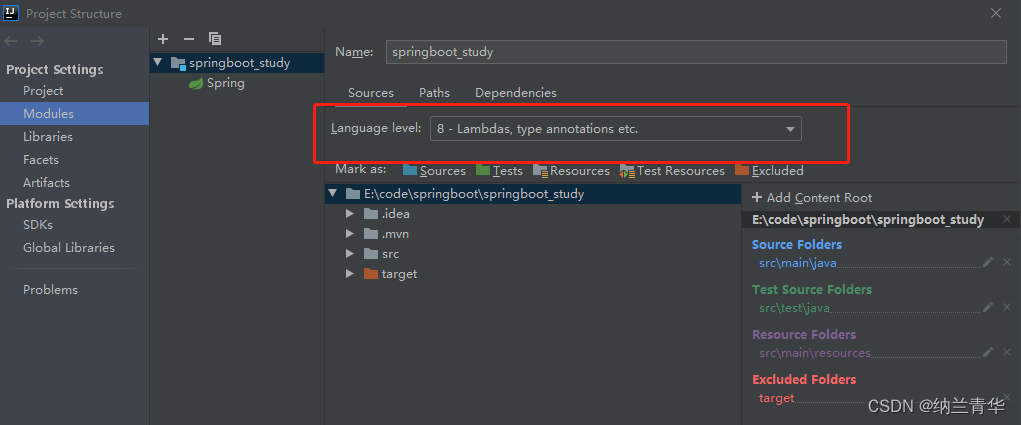This screenshot has height=425, width=1021.
Task: Select E:\code\springboot\springboot_study root in tree
Action: pyautogui.click(x=533, y=193)
